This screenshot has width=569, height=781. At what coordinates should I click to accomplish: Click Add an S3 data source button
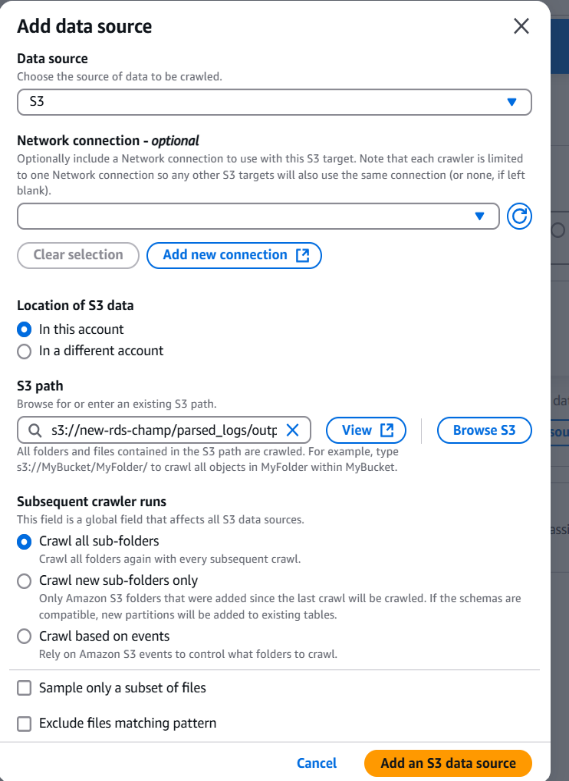(x=448, y=763)
